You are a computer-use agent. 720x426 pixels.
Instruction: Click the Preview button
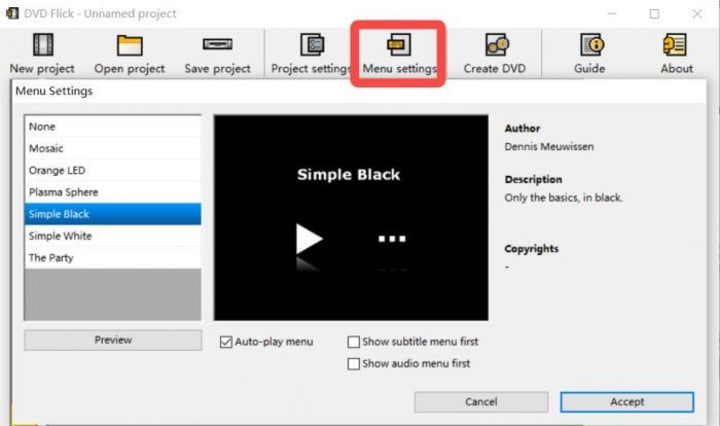tap(113, 340)
